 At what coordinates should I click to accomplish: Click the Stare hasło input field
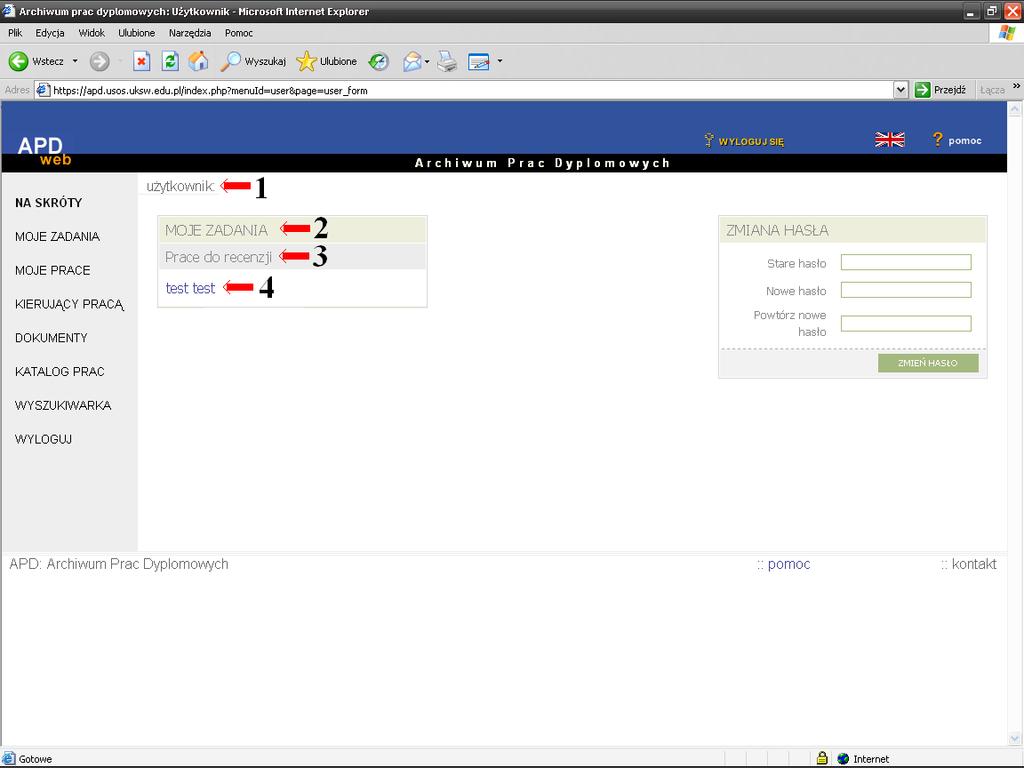[x=906, y=263]
